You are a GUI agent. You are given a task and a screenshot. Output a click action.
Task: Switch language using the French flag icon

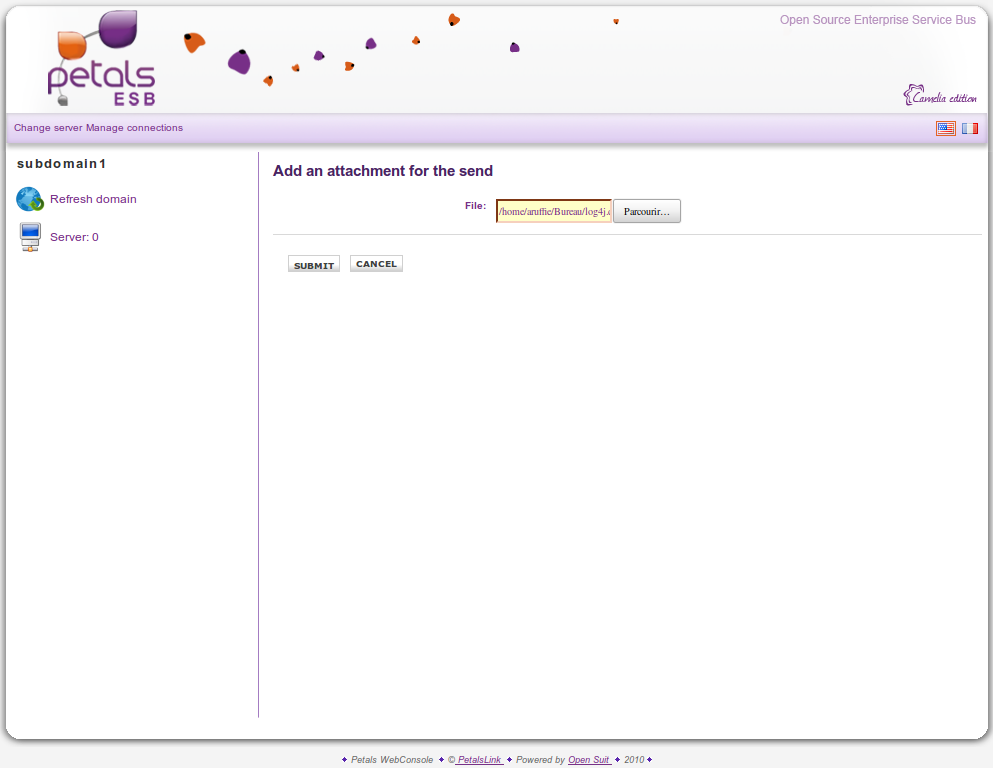coord(969,128)
